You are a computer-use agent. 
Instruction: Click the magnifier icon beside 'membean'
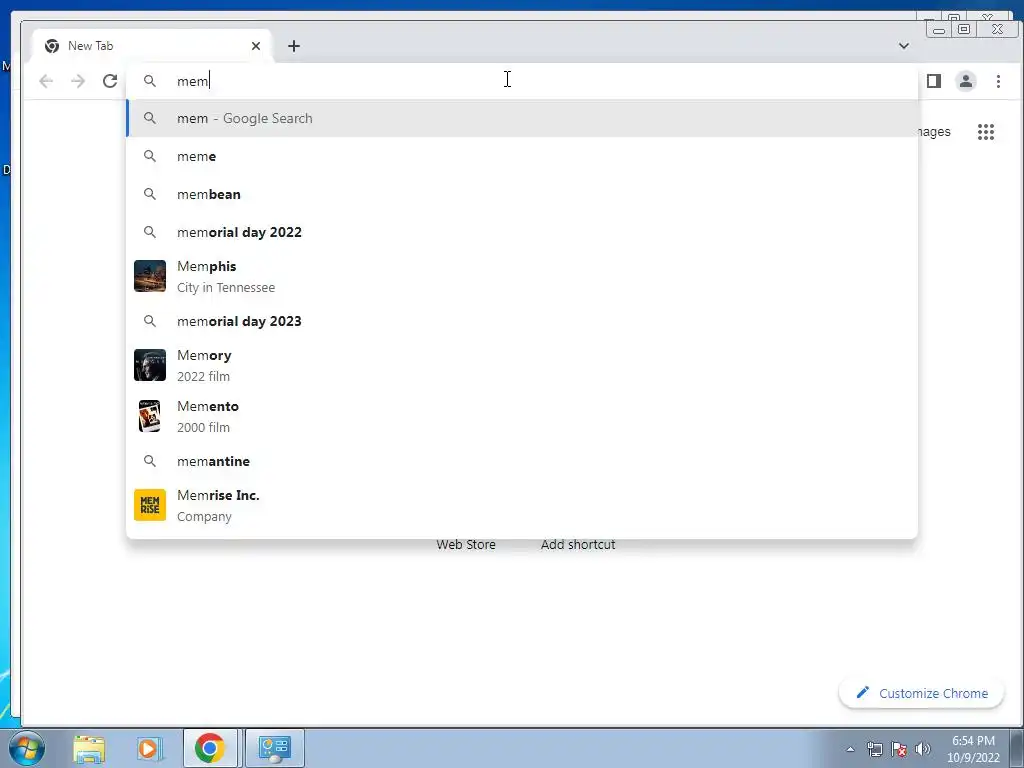pyautogui.click(x=150, y=194)
